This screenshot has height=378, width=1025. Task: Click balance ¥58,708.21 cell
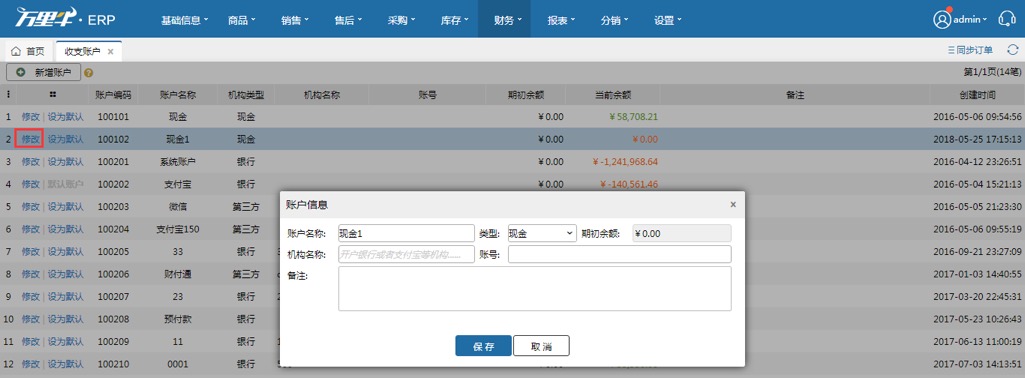coord(633,116)
